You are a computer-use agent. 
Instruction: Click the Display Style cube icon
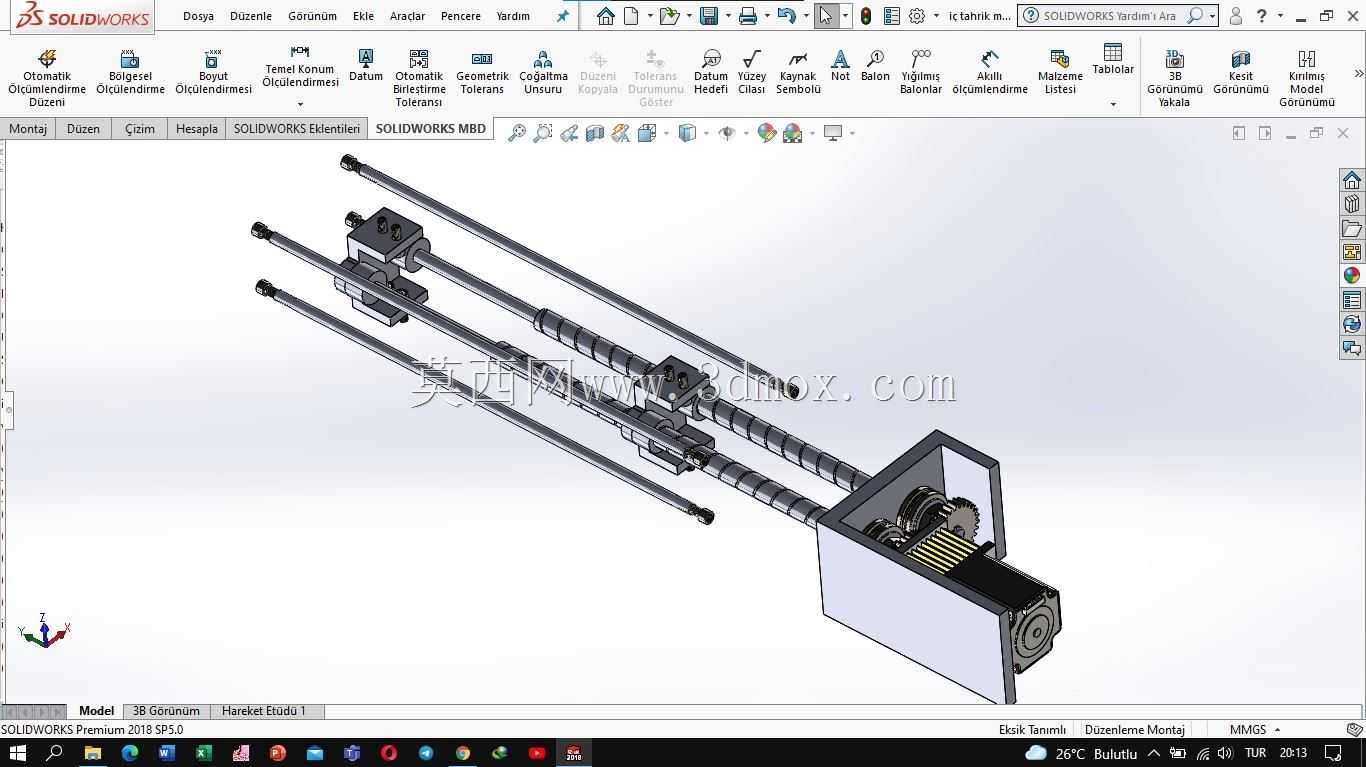pyautogui.click(x=687, y=133)
